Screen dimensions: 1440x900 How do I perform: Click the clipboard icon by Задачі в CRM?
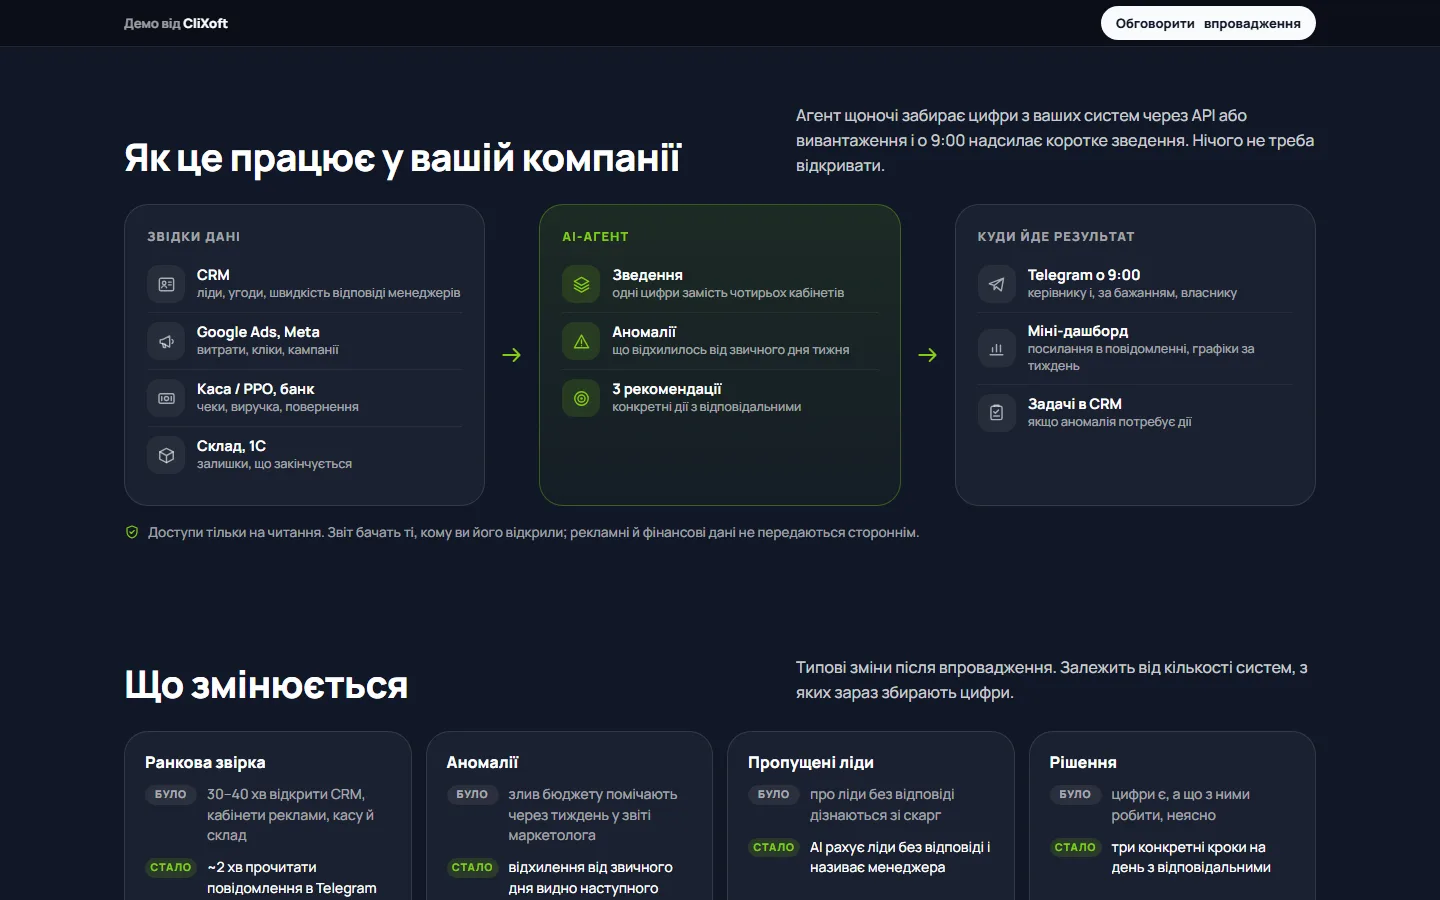[x=996, y=412]
